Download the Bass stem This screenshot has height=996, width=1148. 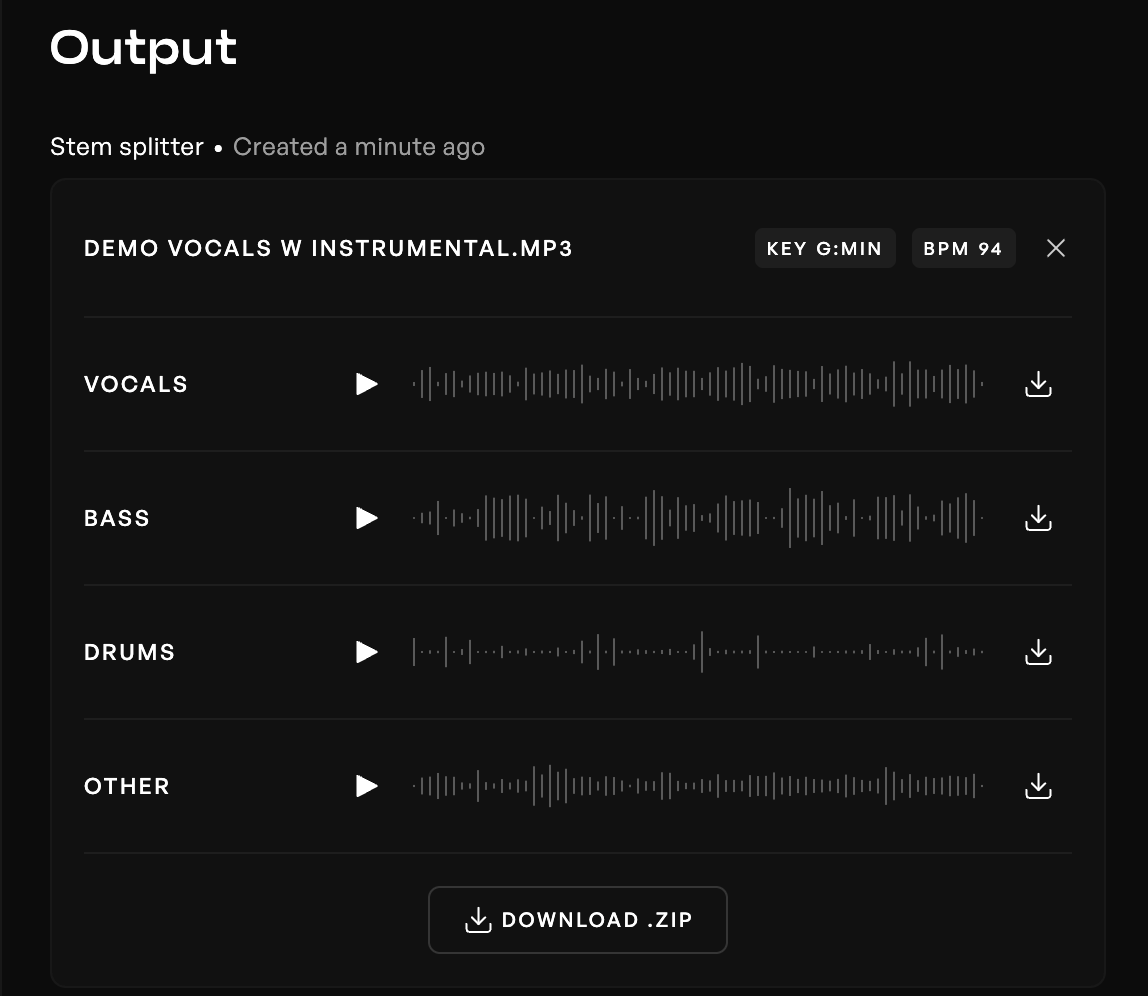pos(1038,518)
